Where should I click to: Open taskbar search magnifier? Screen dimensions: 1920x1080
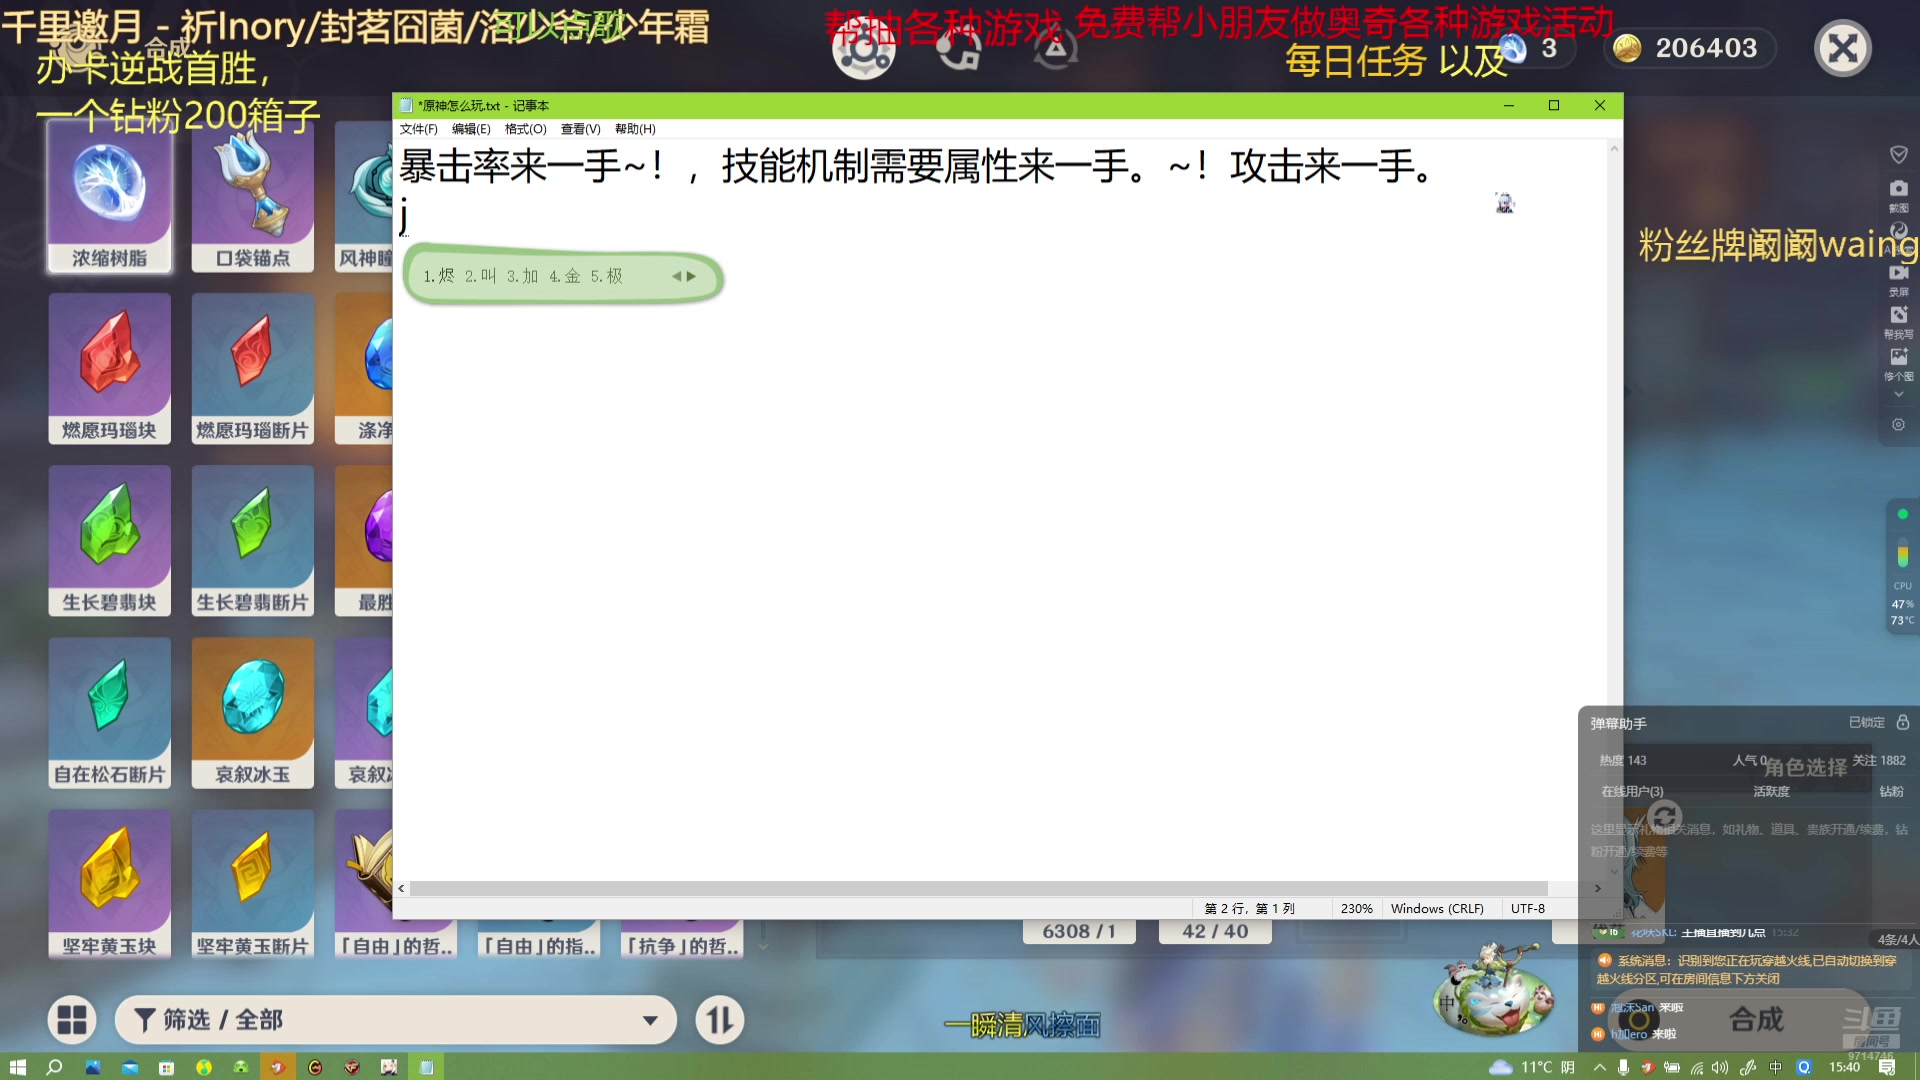(x=54, y=1067)
